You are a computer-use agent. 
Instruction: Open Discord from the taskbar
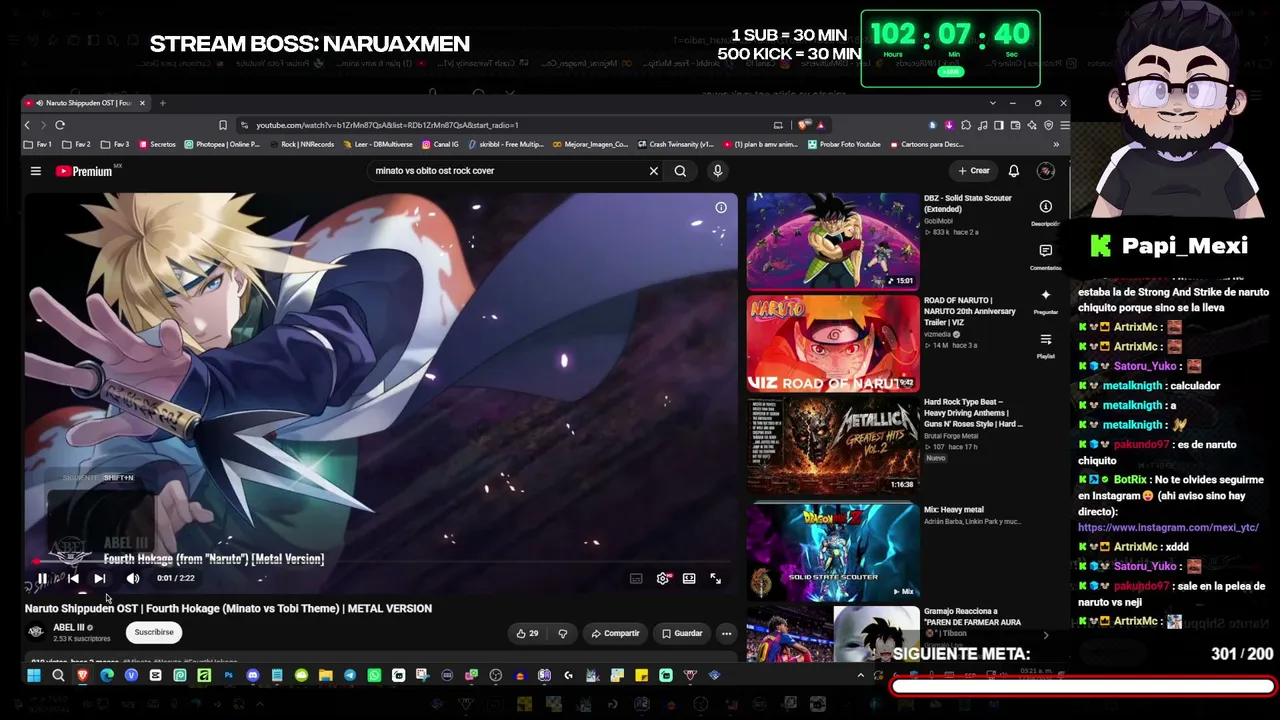point(252,676)
